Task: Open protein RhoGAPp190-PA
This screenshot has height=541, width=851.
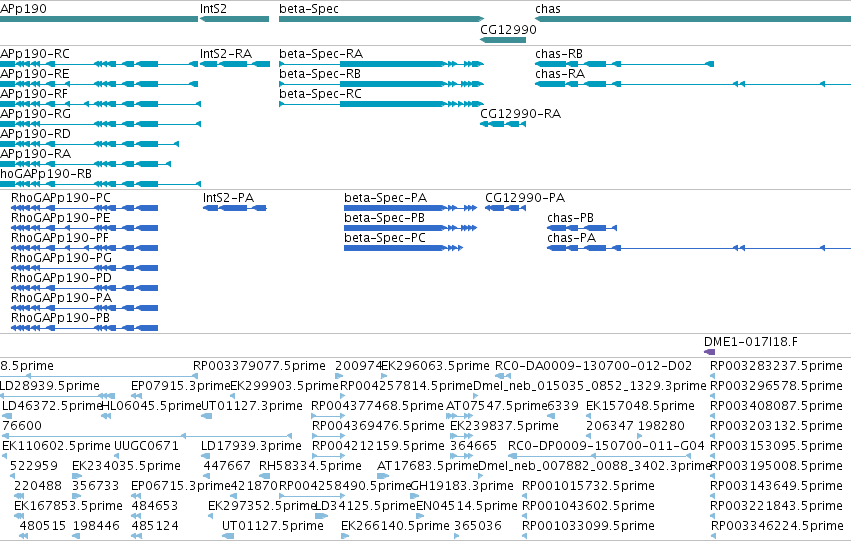Action: pyautogui.click(x=84, y=309)
